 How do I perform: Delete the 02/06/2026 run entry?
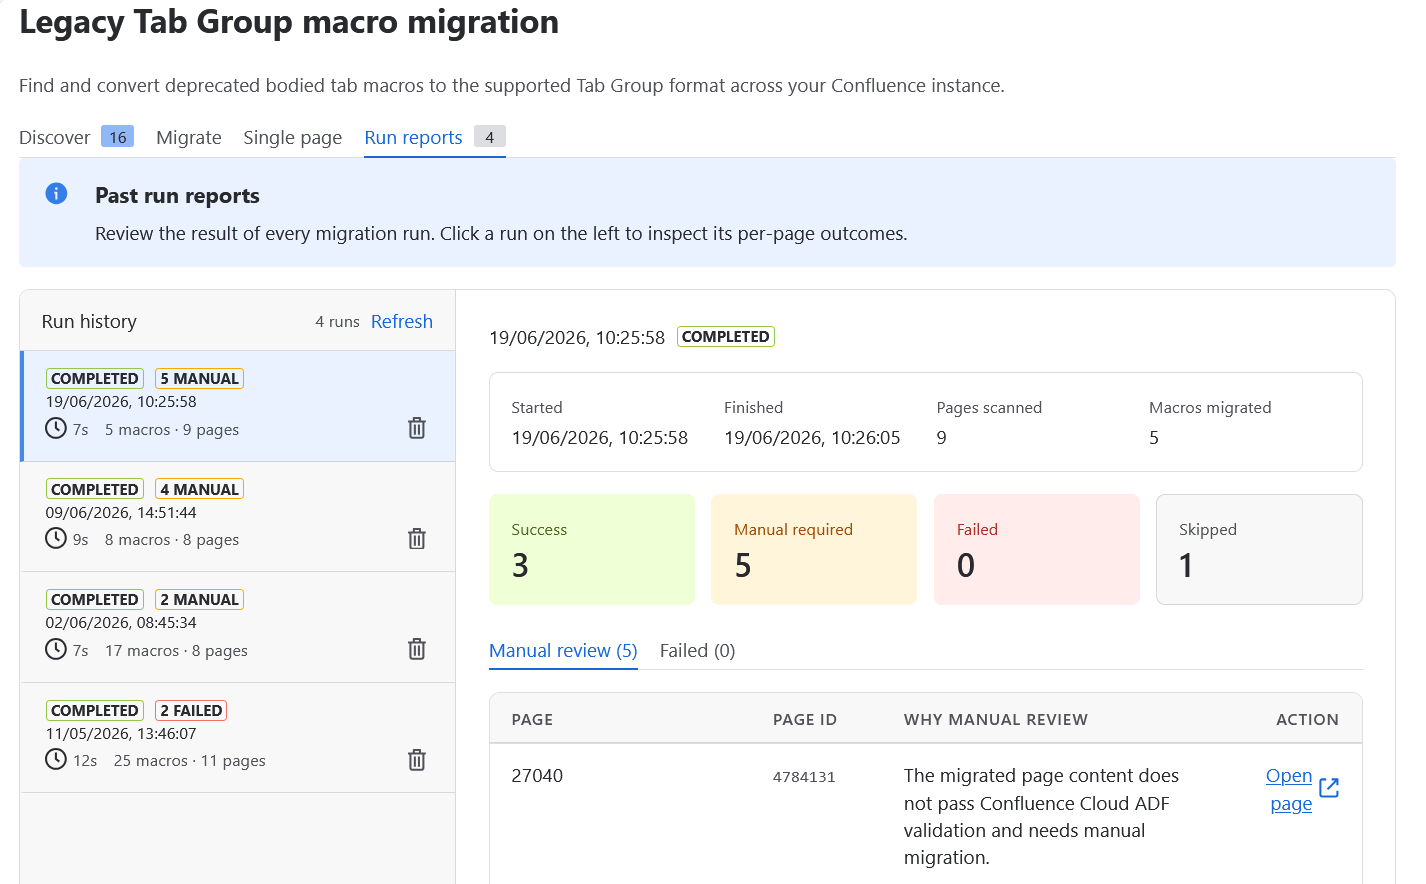pos(417,649)
